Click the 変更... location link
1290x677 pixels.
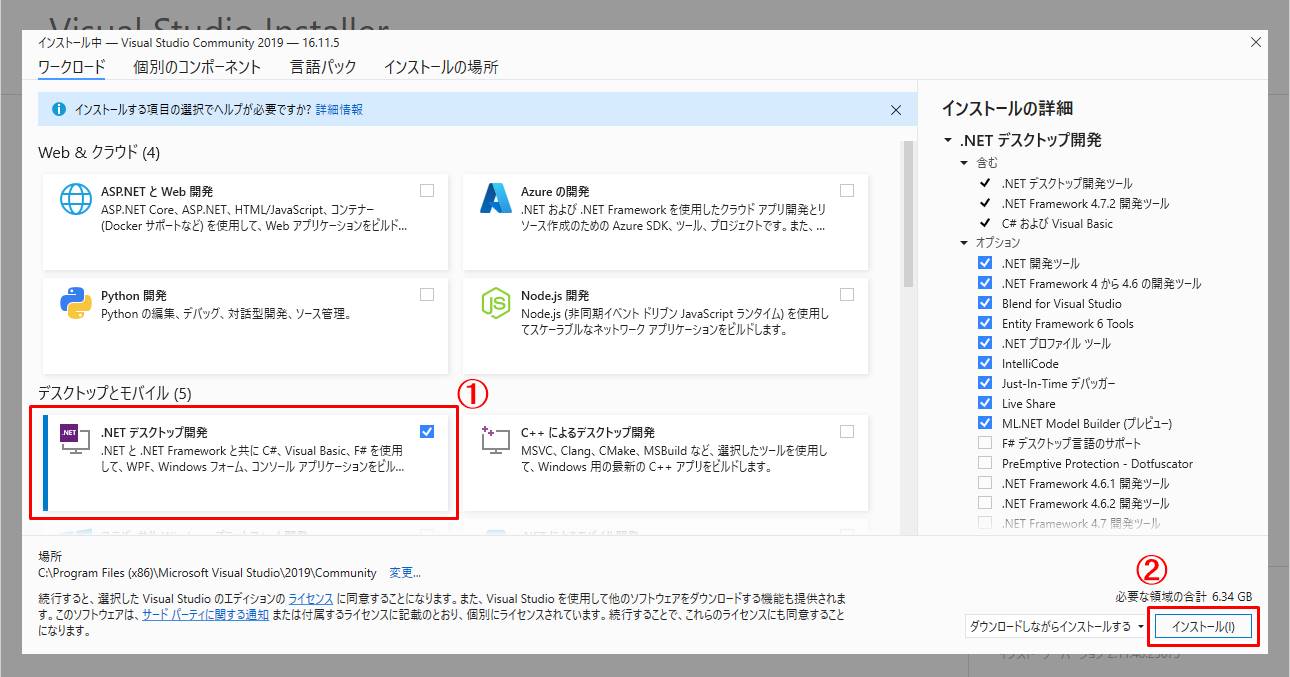coord(405,573)
